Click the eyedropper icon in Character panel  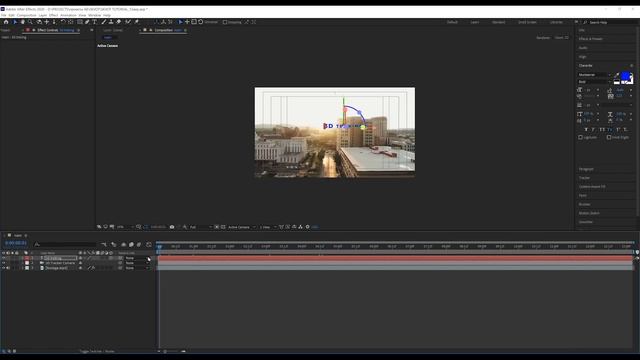click(x=617, y=75)
